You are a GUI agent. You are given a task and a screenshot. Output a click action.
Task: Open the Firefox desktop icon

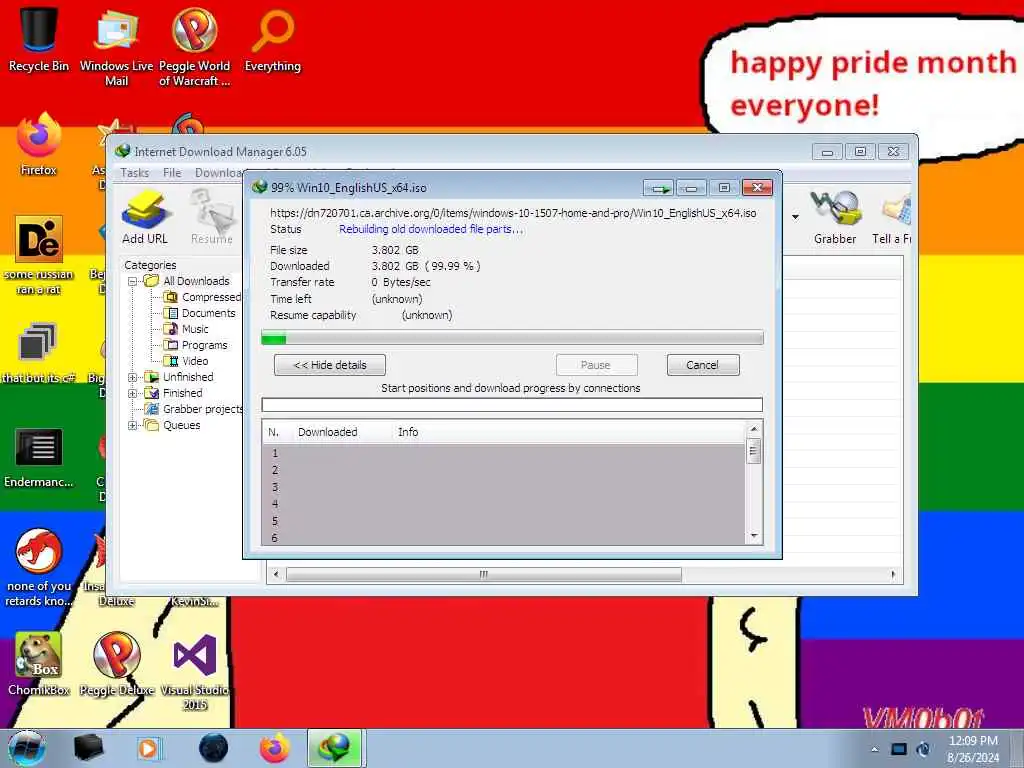[x=39, y=144]
